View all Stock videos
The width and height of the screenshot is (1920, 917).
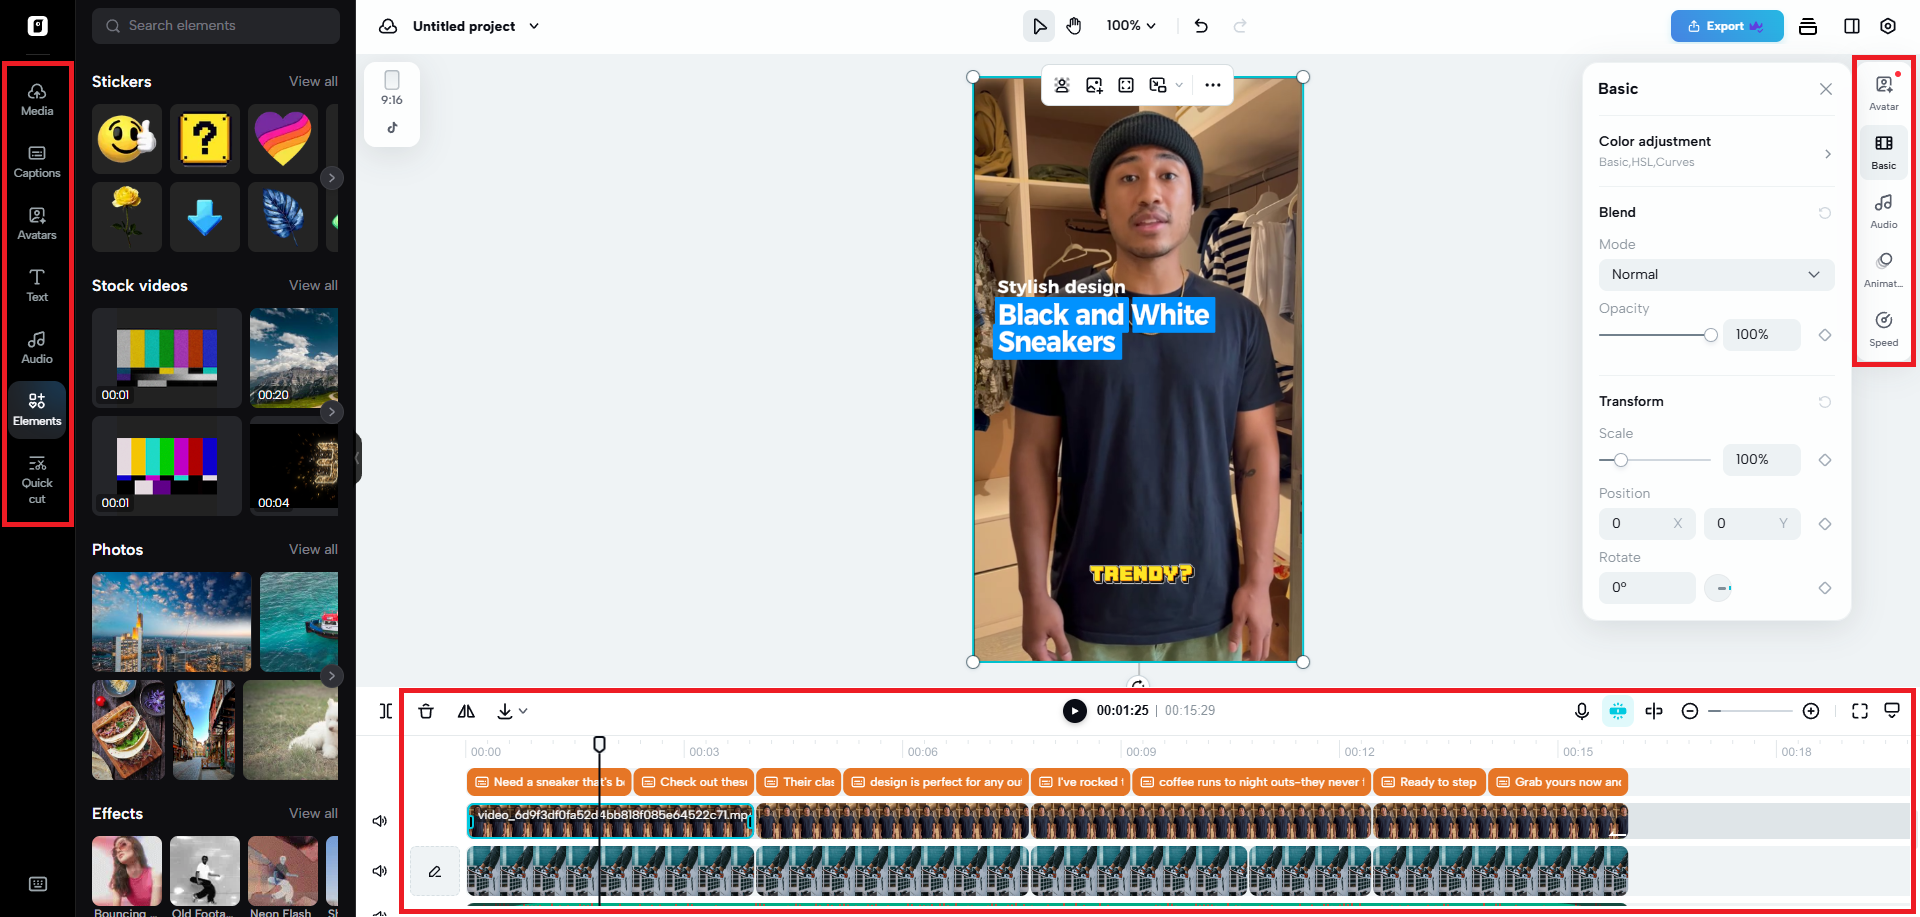coord(313,285)
